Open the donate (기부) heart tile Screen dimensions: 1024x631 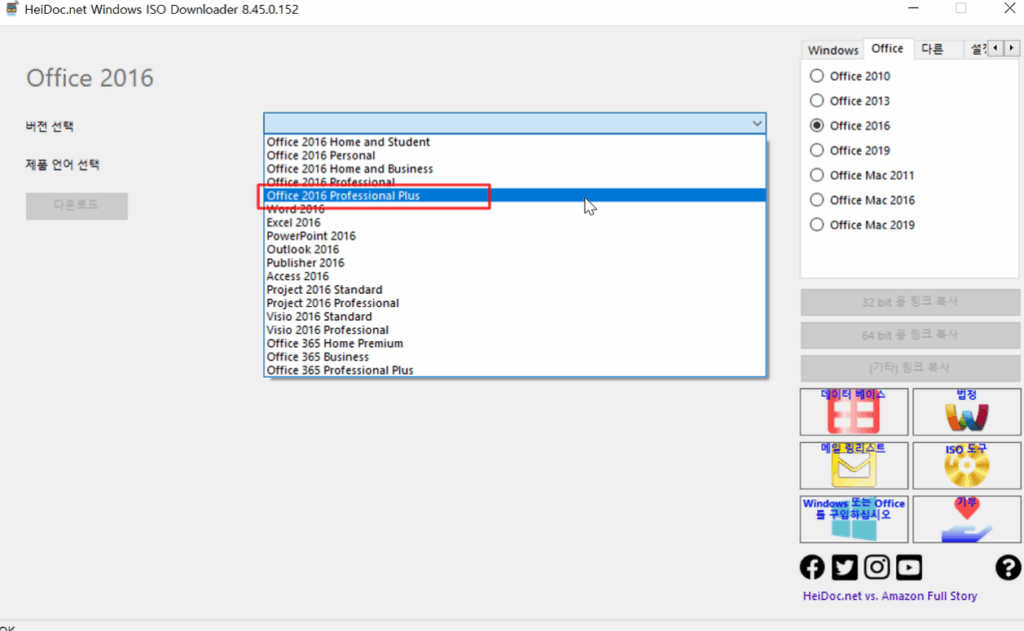coord(967,519)
